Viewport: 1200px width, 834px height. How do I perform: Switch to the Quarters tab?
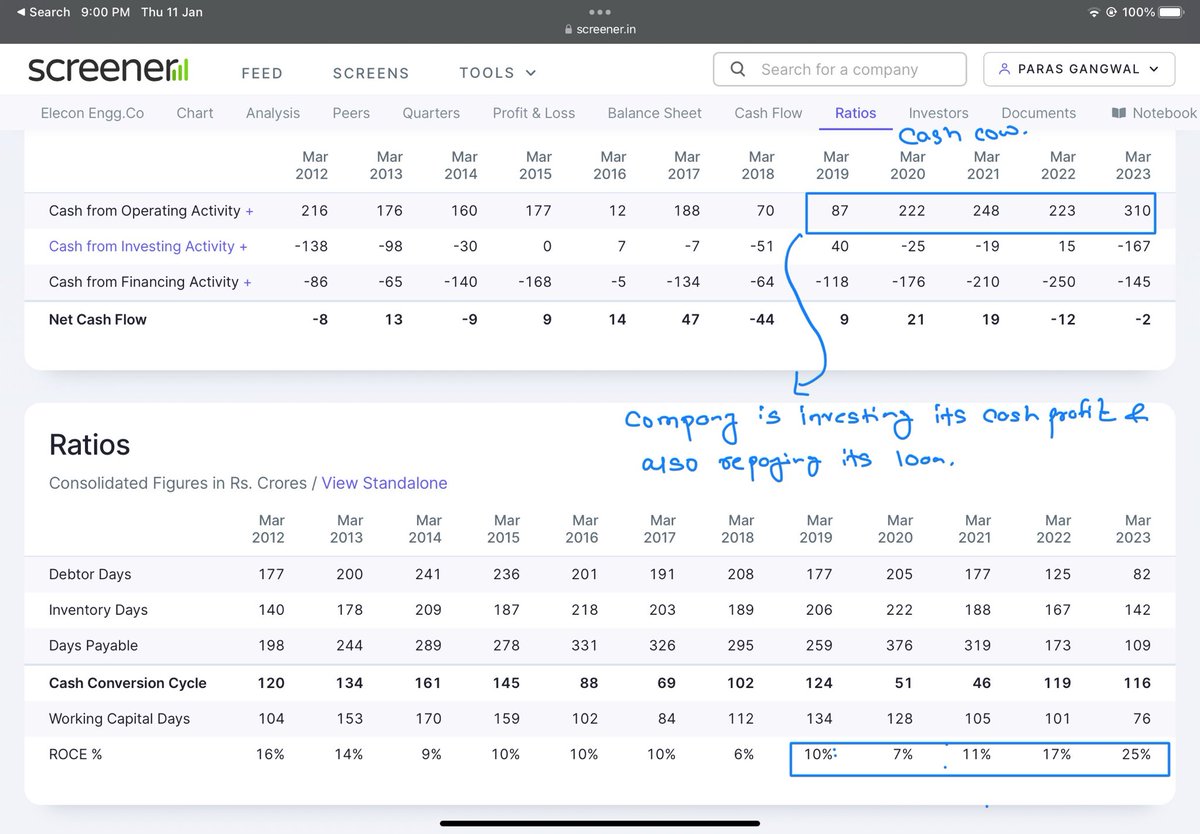(x=431, y=113)
